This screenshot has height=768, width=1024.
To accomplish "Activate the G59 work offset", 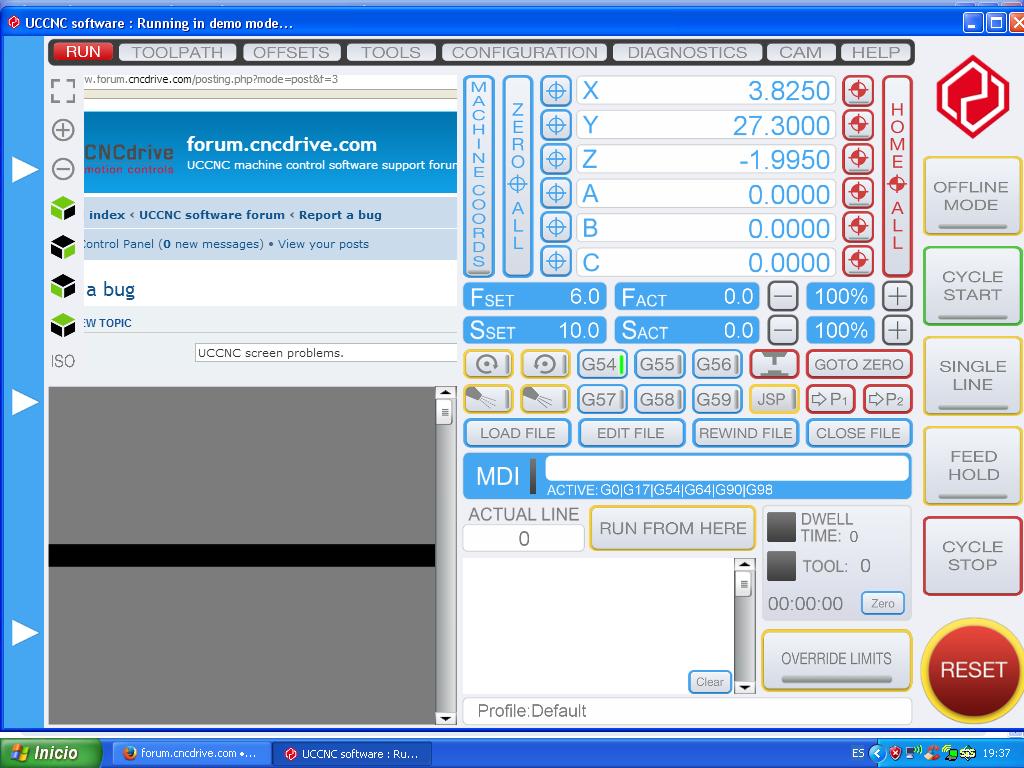I will 716,399.
